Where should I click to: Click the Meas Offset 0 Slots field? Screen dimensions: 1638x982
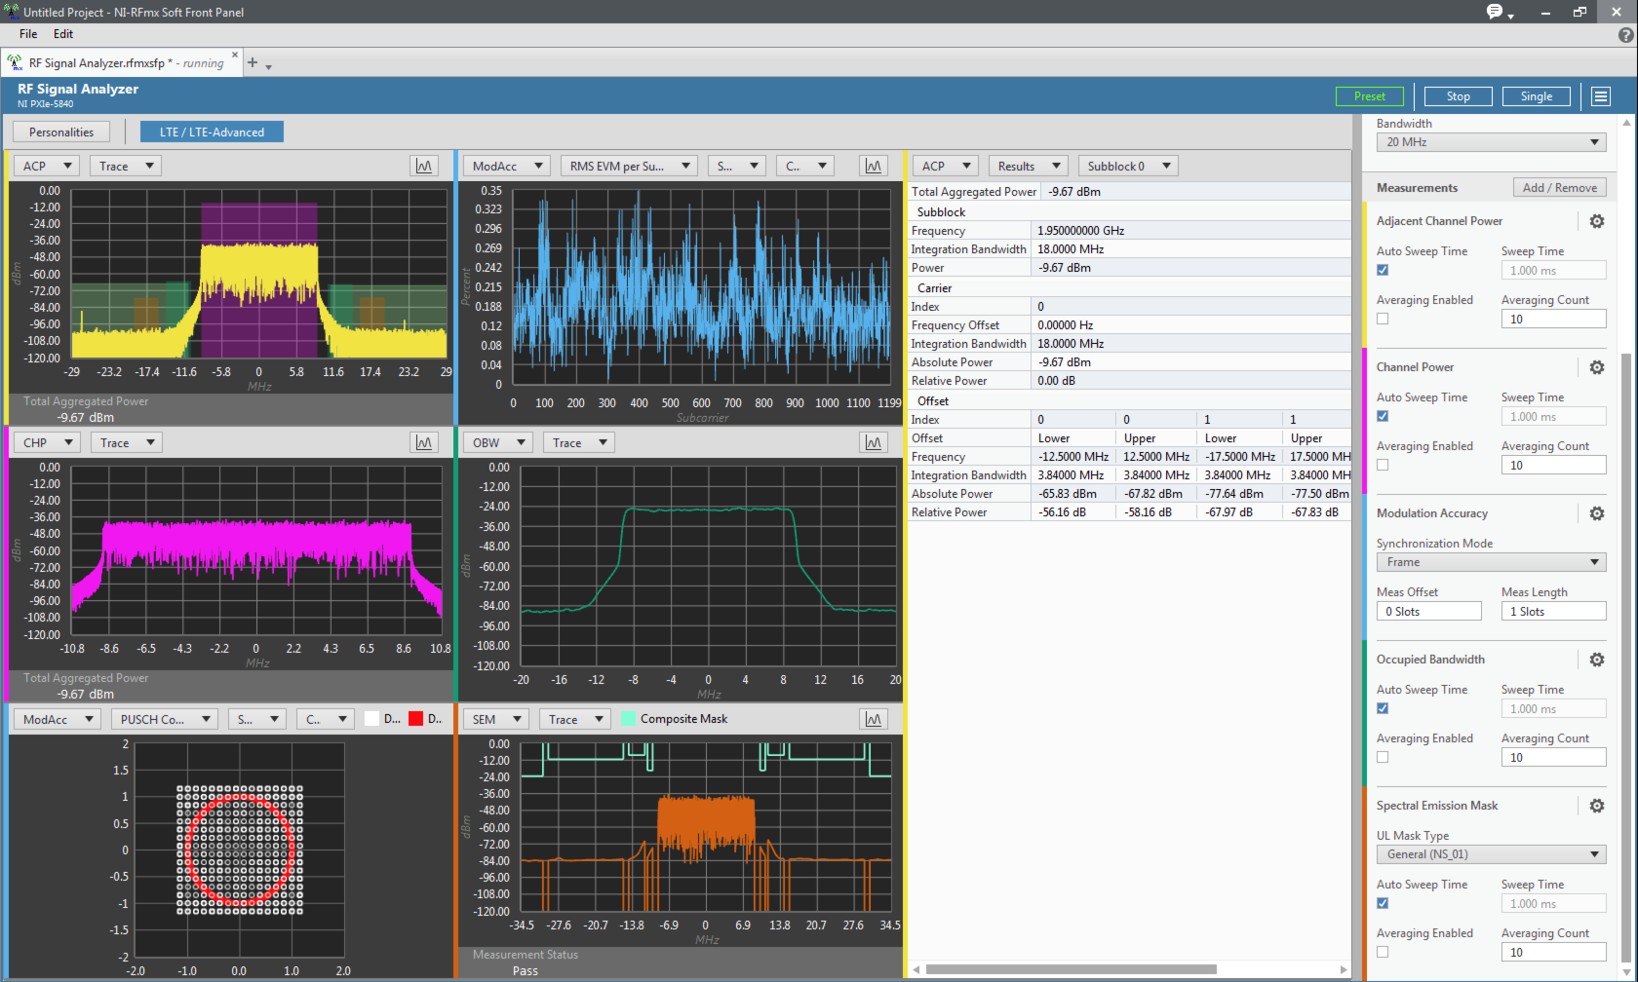tap(1429, 611)
